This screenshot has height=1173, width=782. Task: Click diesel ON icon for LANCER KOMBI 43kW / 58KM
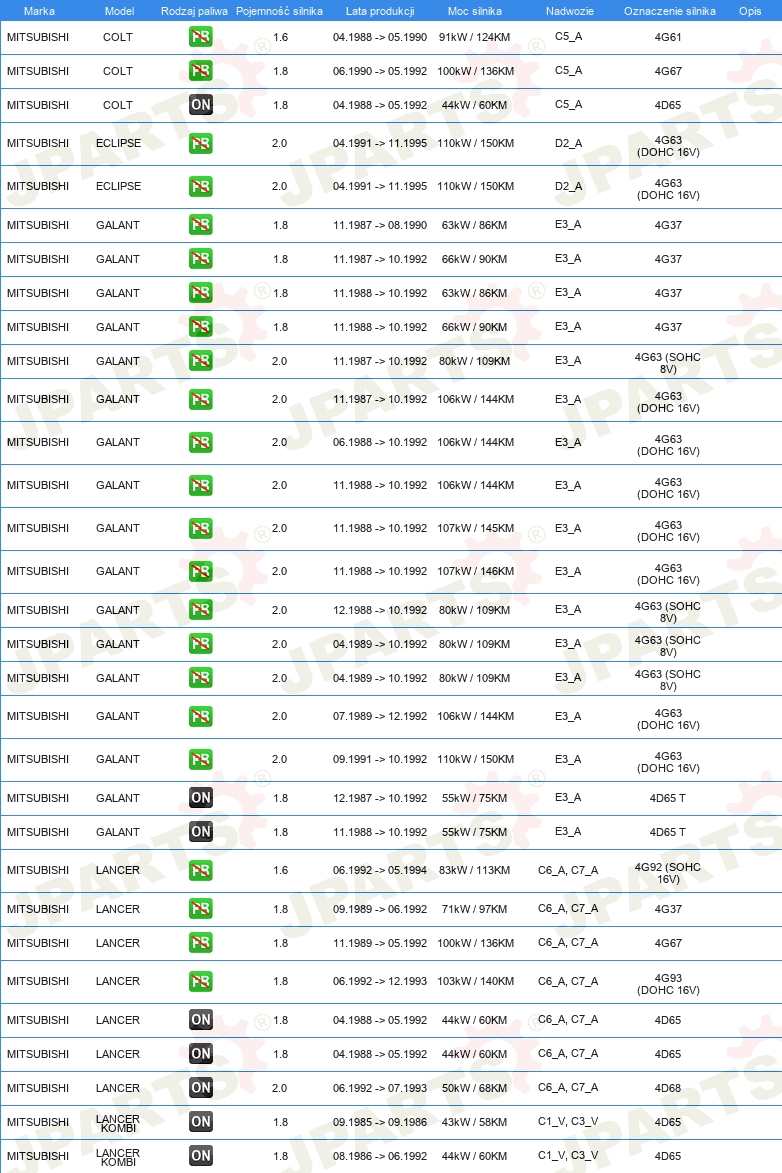201,1121
